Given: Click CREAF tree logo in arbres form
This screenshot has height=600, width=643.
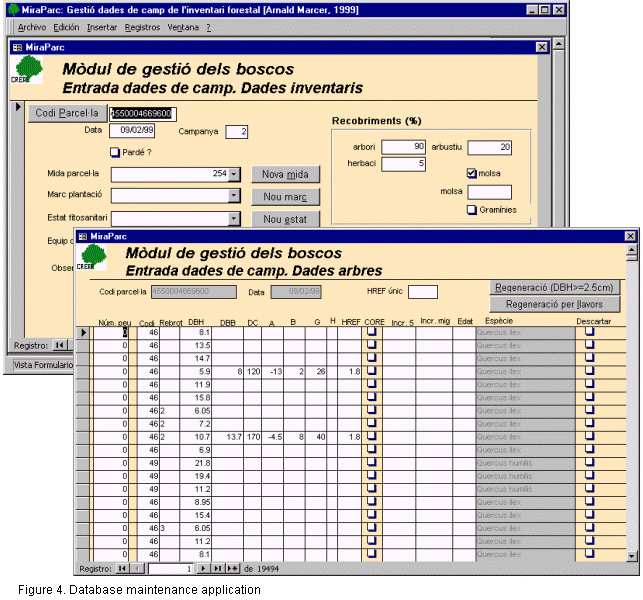Looking at the screenshot, I should click(93, 257).
